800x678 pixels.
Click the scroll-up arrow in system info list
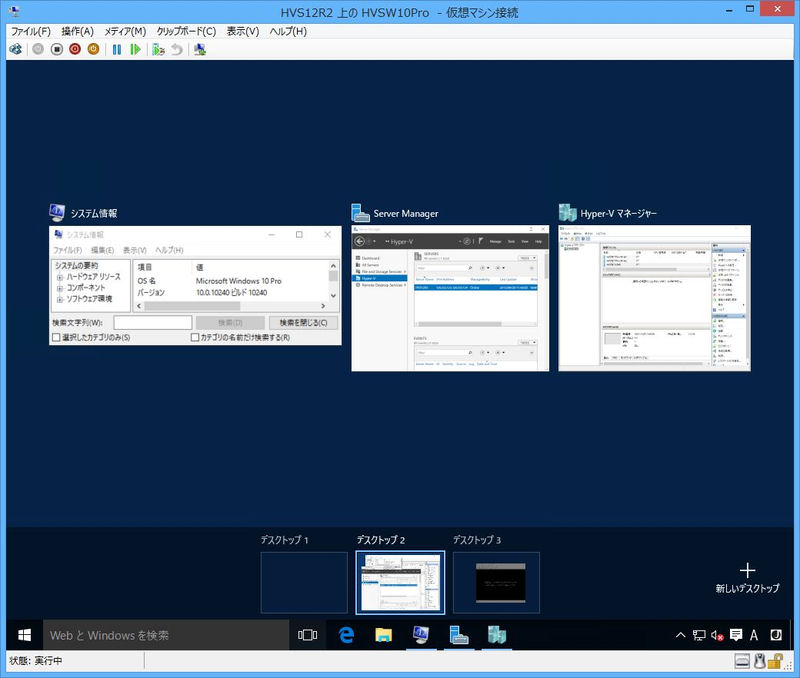(333, 266)
